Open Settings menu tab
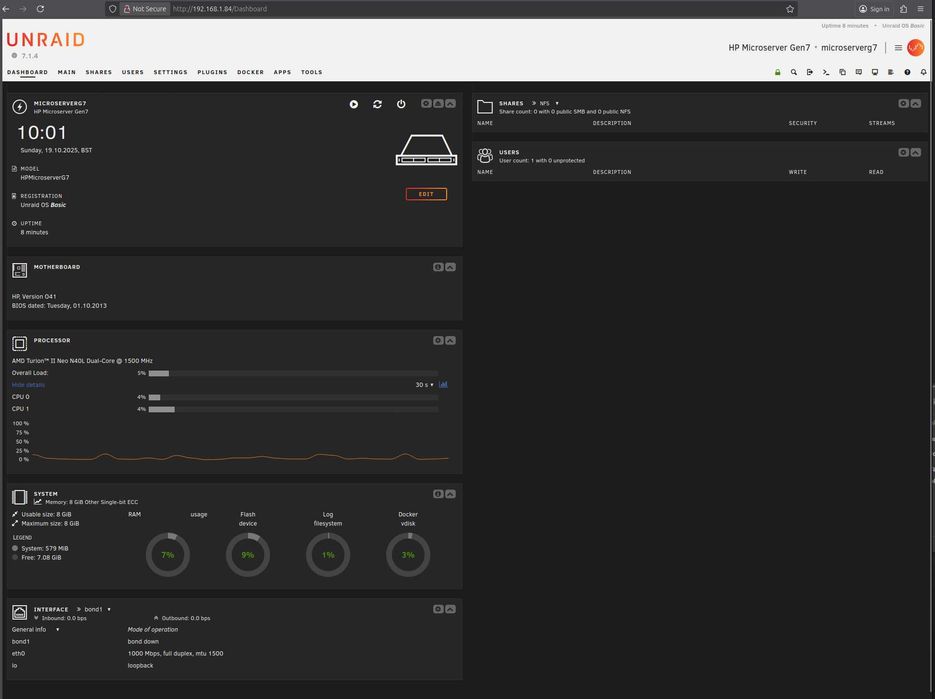Image resolution: width=935 pixels, height=699 pixels. (171, 72)
